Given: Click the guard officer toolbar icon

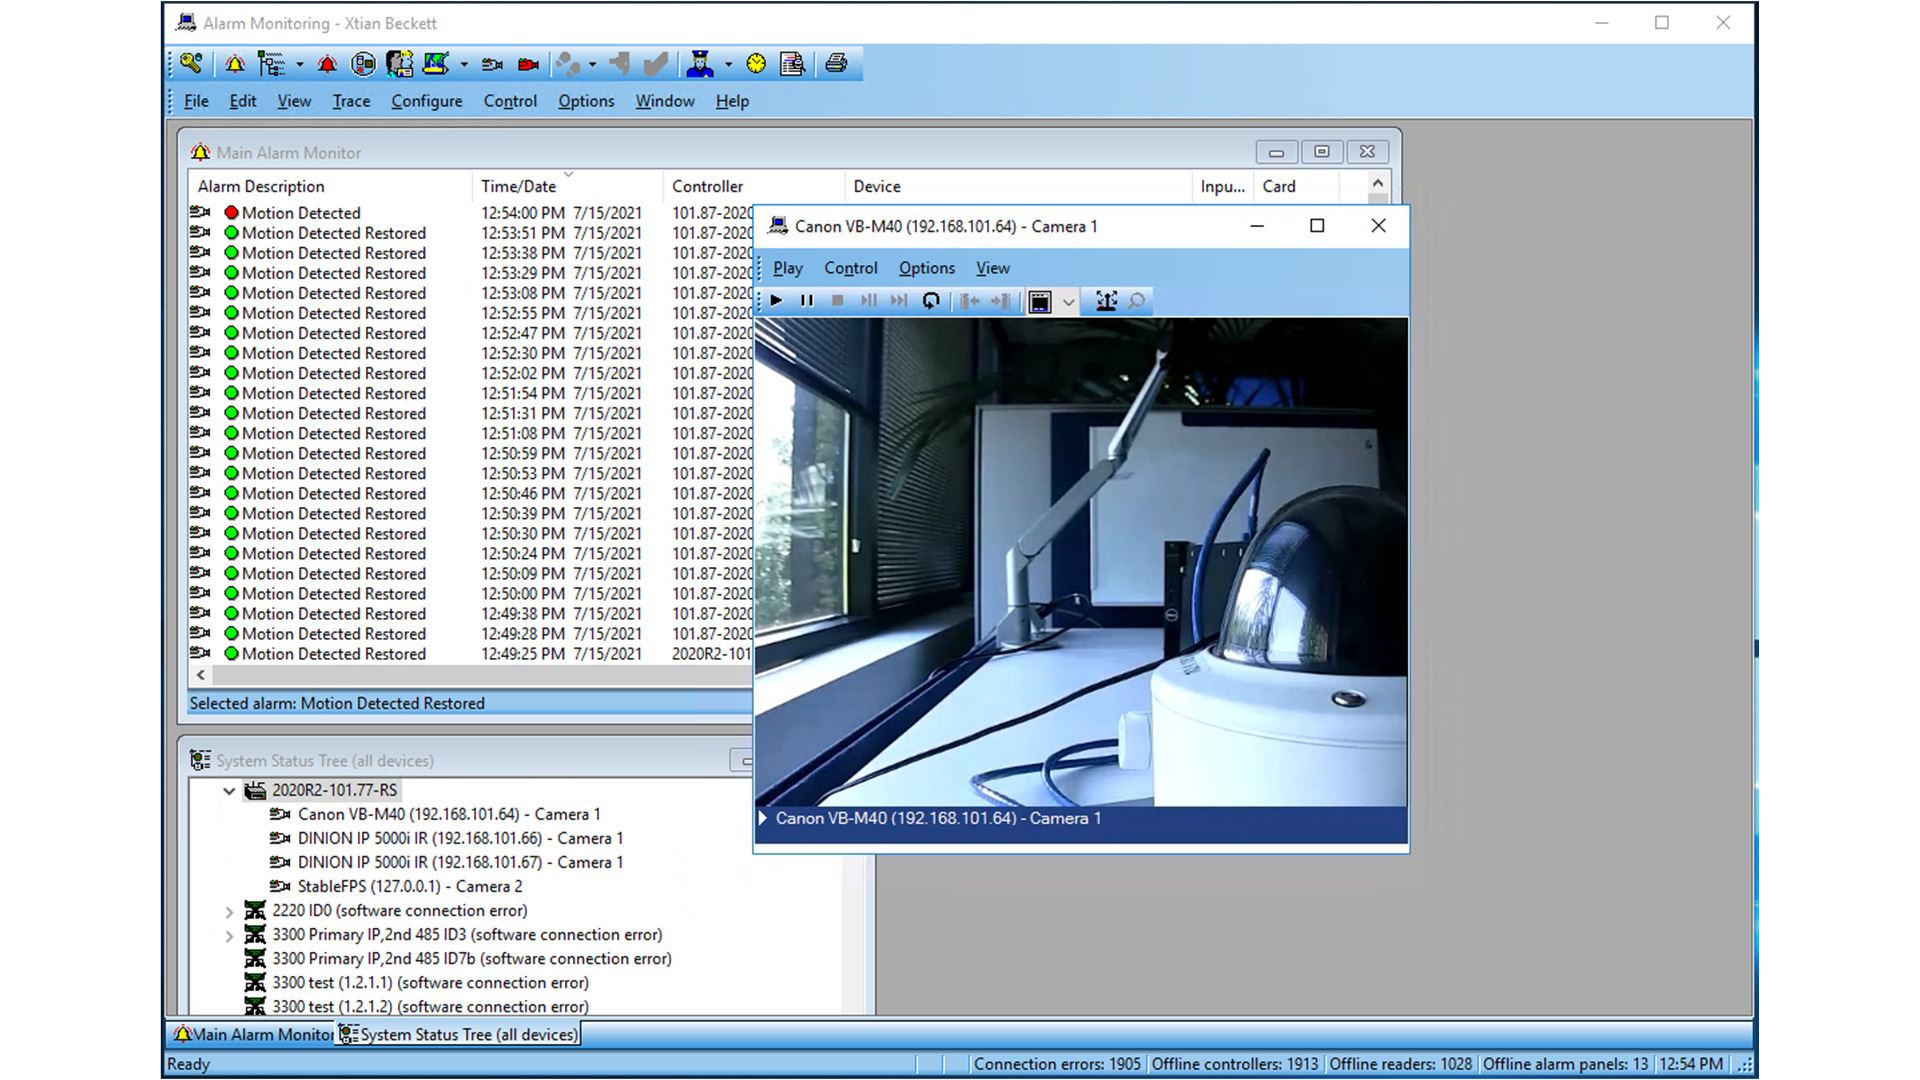Looking at the screenshot, I should 701,64.
